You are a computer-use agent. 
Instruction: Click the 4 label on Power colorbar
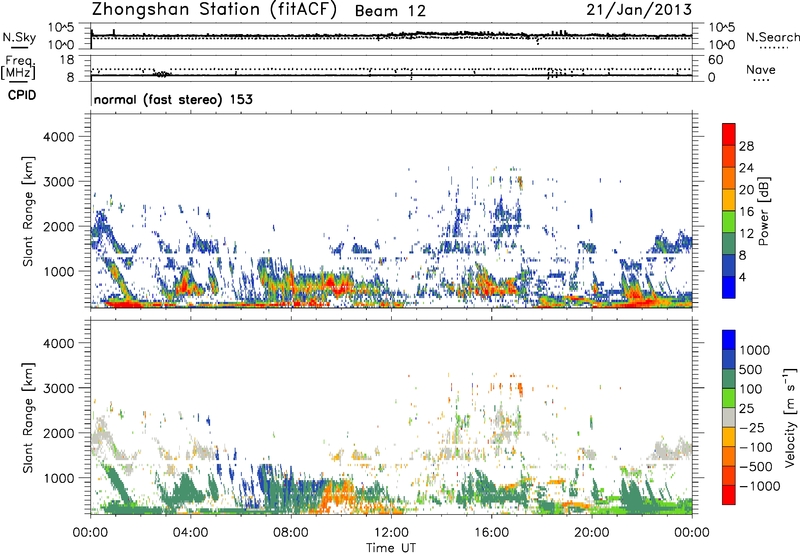[743, 278]
